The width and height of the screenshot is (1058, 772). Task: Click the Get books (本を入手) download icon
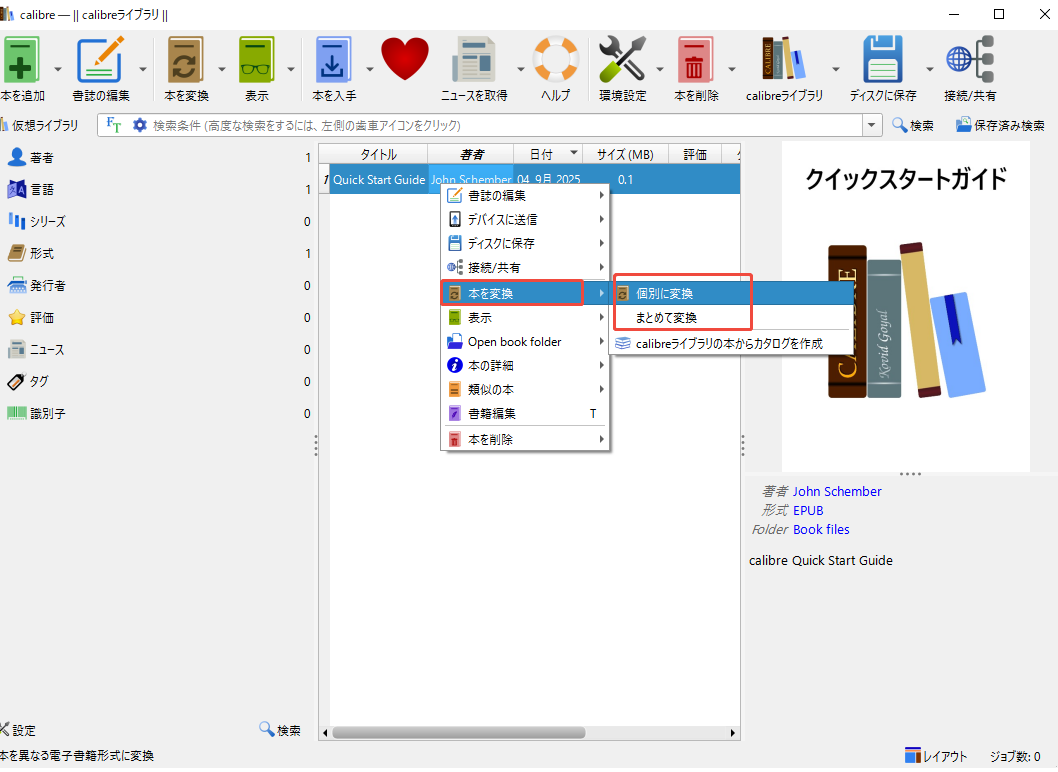[333, 60]
